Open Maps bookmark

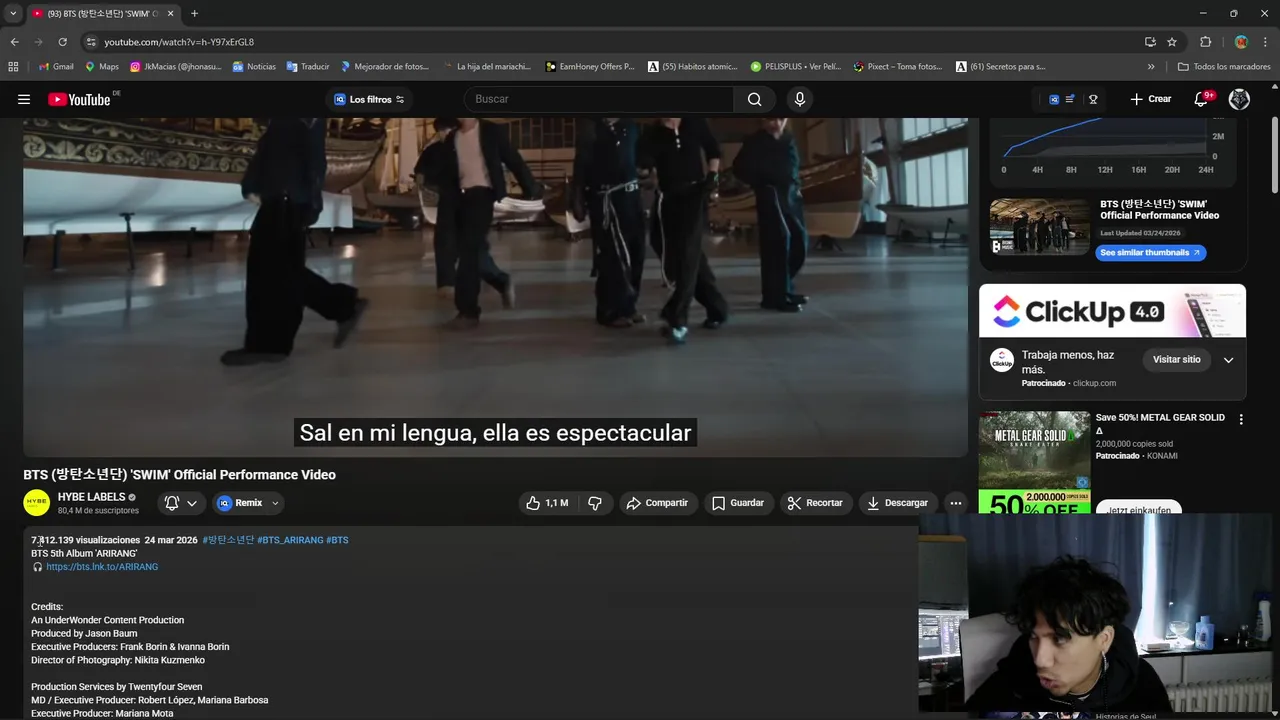[101, 67]
